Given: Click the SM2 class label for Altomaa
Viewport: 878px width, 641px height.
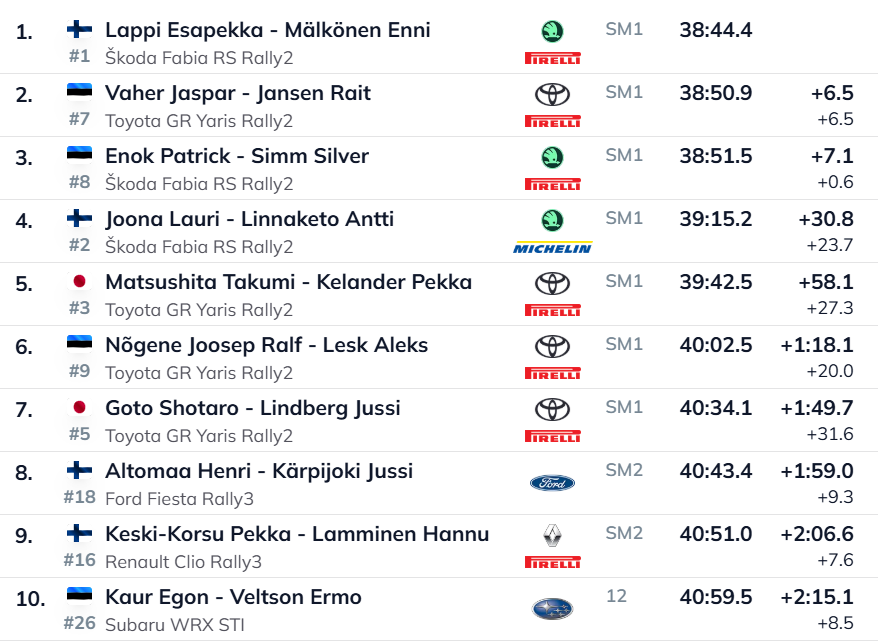Looking at the screenshot, I should point(624,470).
